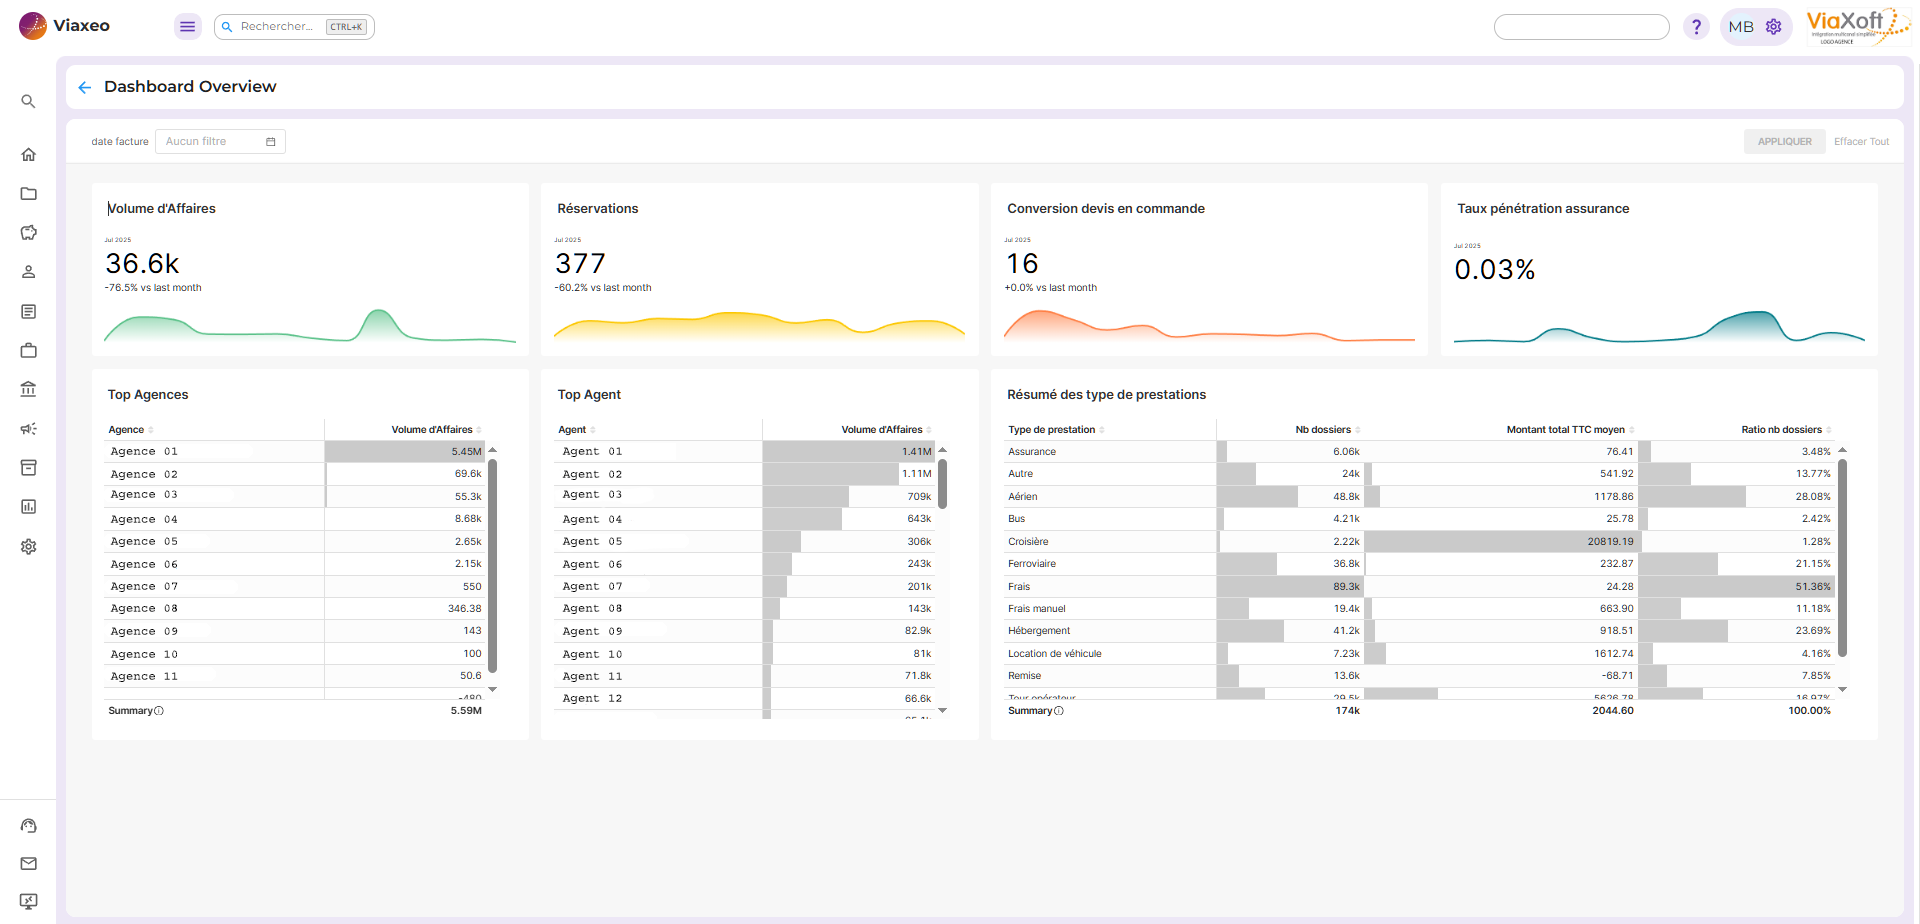The height and width of the screenshot is (924, 1920).
Task: Open the folder icon in the sidebar
Action: 28,193
